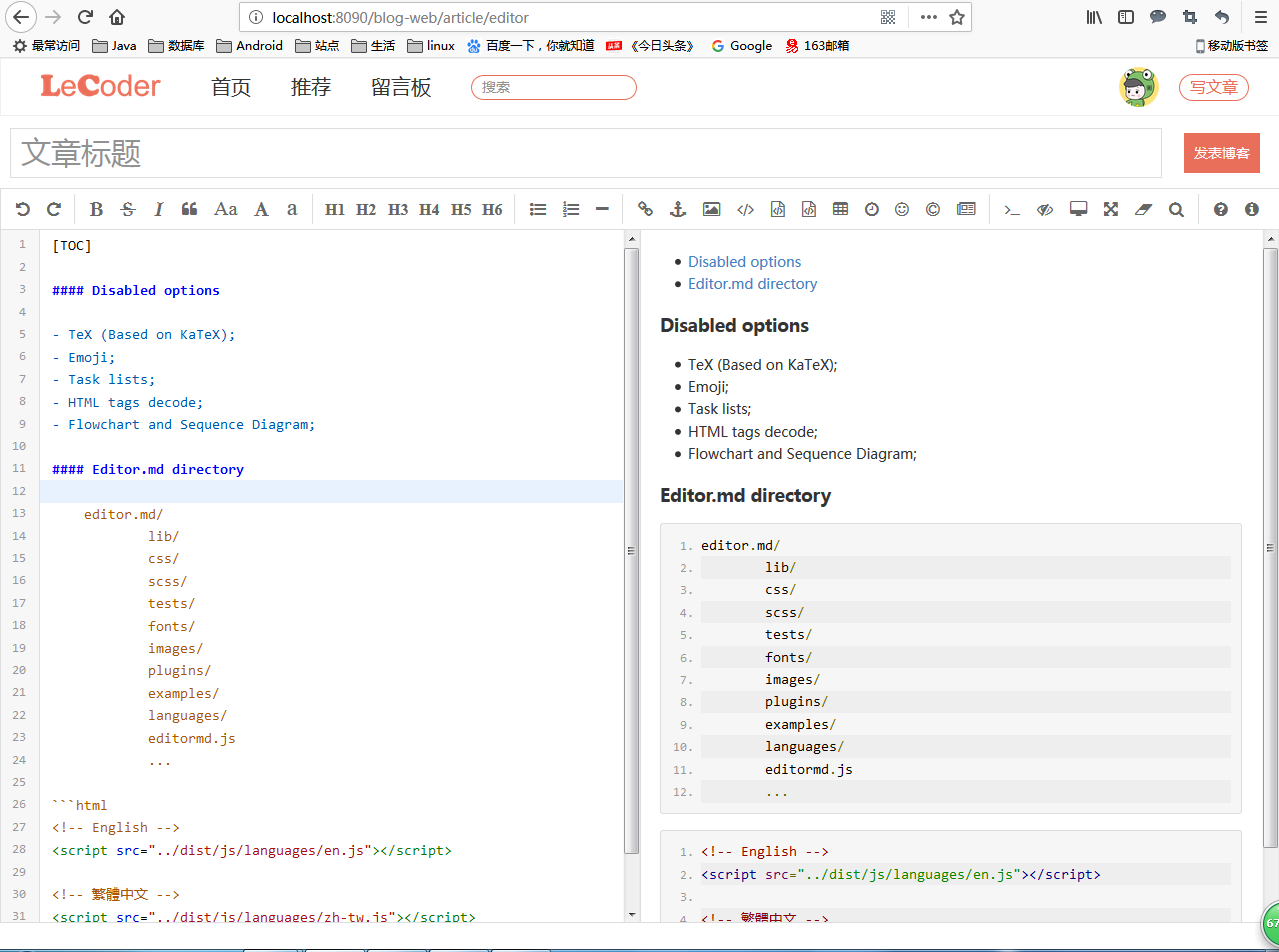
Task: Go to the 留言板 page
Action: pos(401,87)
